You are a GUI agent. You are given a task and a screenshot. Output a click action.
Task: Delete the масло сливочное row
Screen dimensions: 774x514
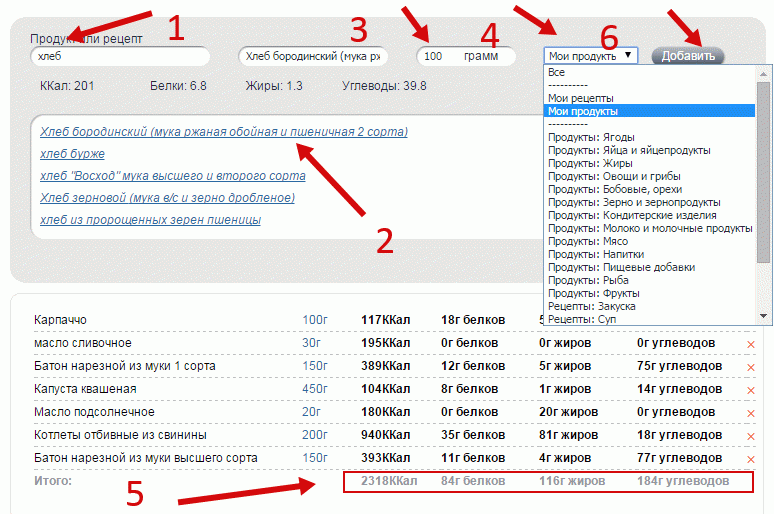tap(750, 345)
